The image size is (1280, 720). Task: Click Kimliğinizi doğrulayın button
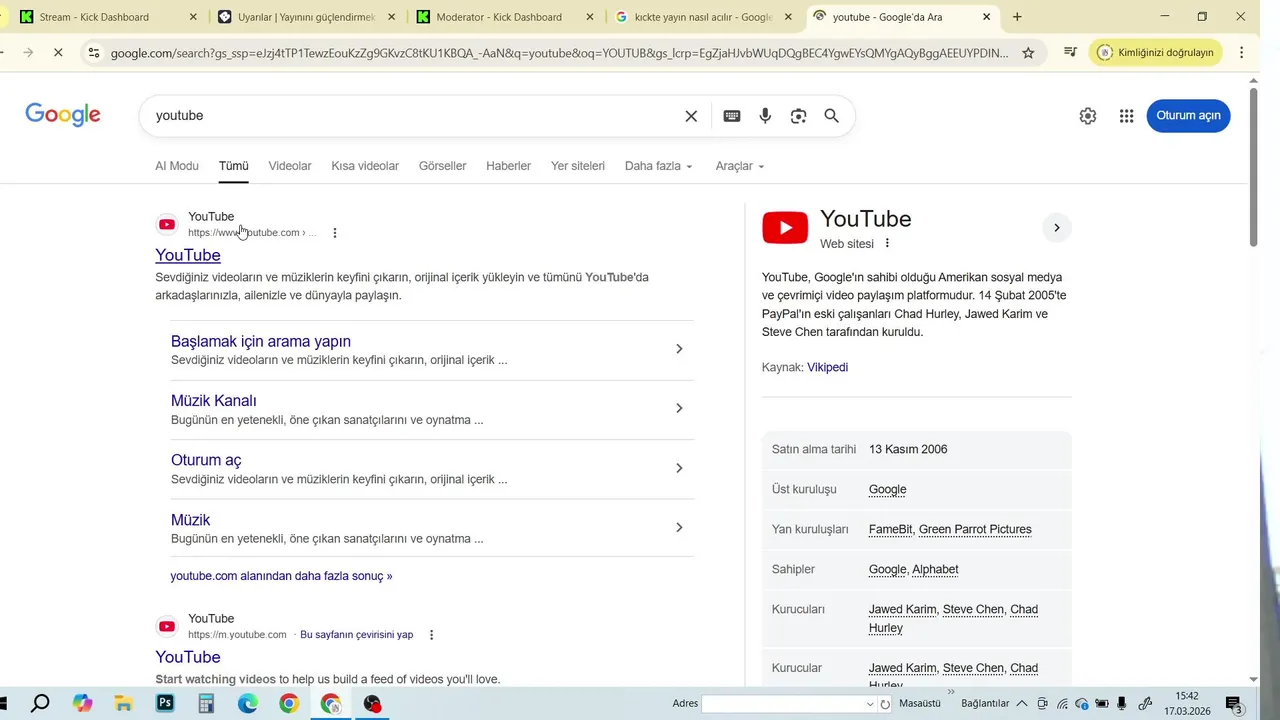1156,53
